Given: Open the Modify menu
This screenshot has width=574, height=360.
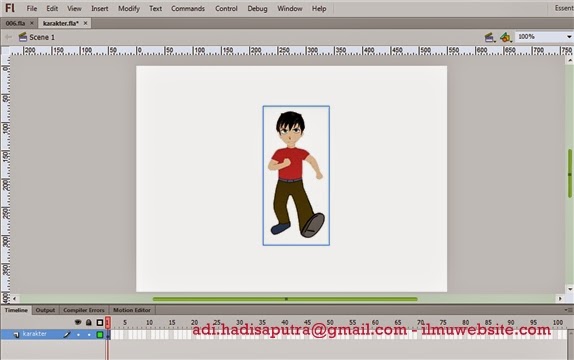Looking at the screenshot, I should (129, 8).
